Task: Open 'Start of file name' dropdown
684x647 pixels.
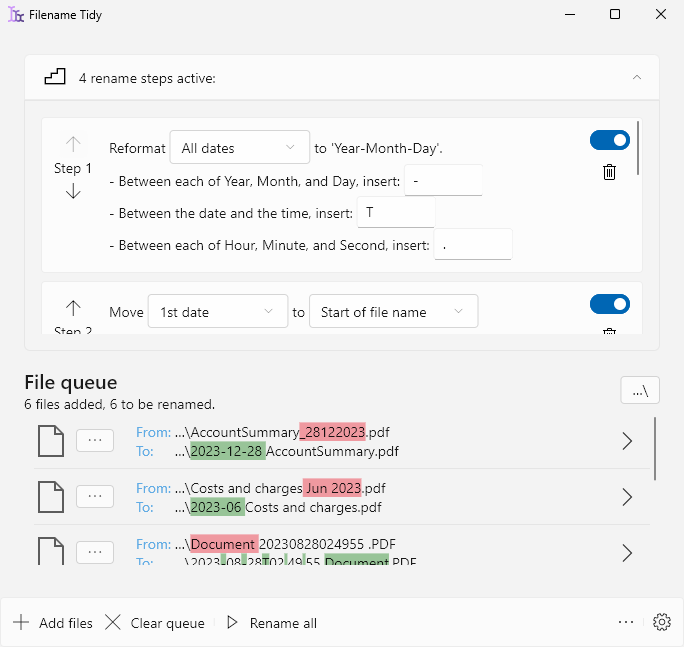Action: (393, 312)
